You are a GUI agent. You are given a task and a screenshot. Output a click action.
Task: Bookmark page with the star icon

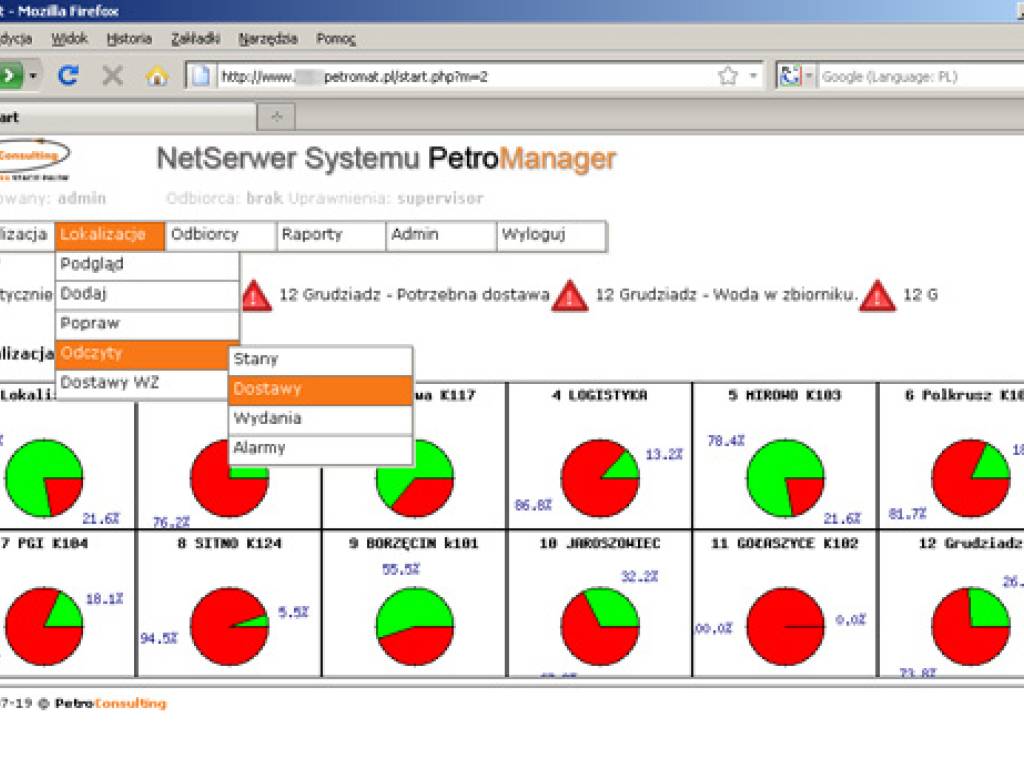pyautogui.click(x=728, y=76)
